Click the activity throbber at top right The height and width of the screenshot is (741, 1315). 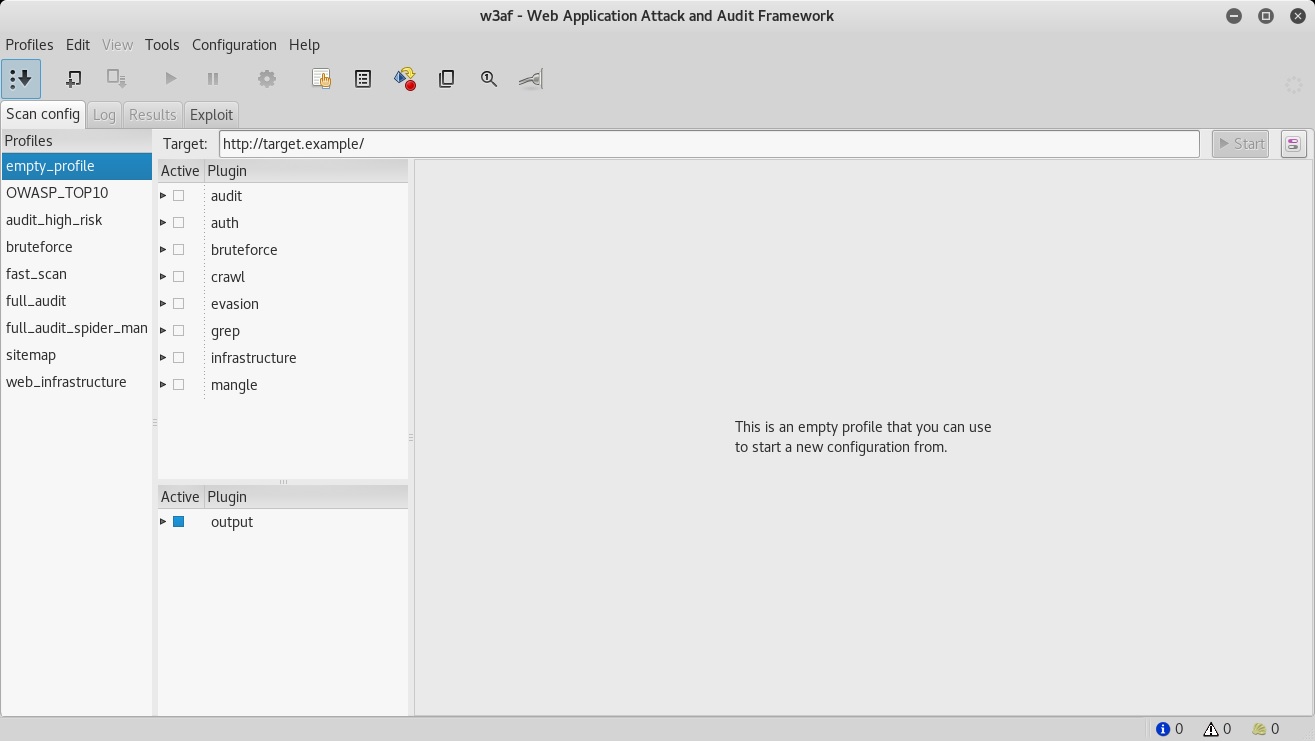[x=1293, y=85]
